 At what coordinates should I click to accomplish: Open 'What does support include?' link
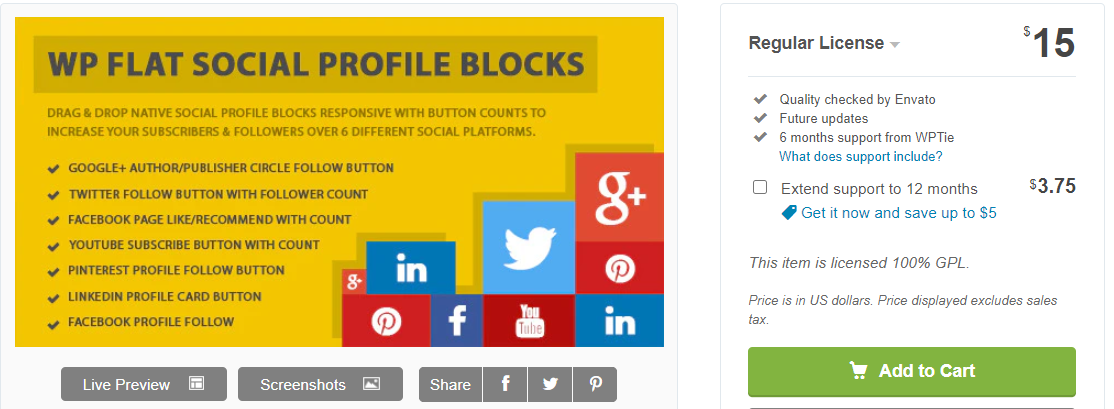click(x=861, y=156)
